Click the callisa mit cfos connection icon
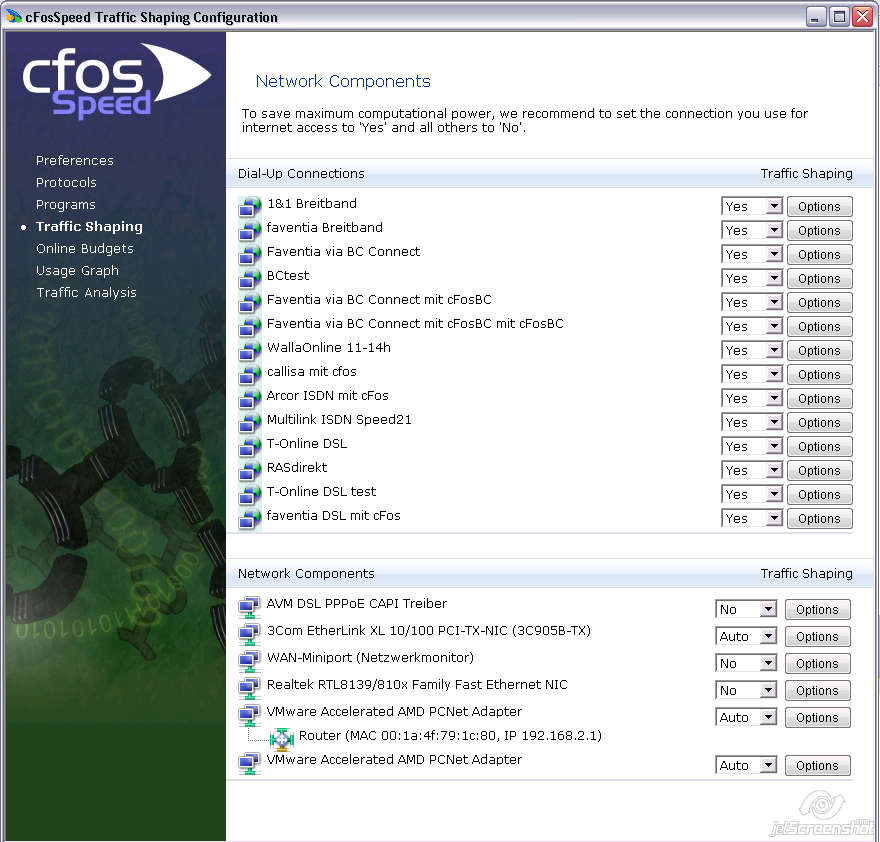The width and height of the screenshot is (880, 842). 250,374
